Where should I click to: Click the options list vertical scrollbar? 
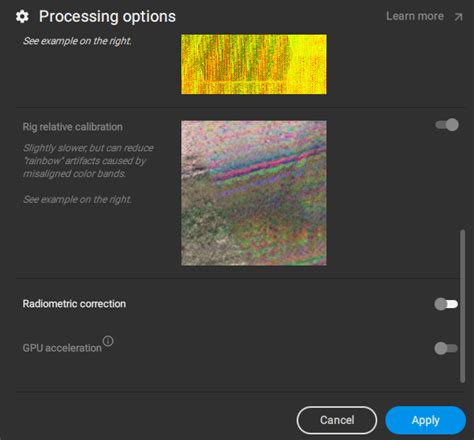coord(462,306)
